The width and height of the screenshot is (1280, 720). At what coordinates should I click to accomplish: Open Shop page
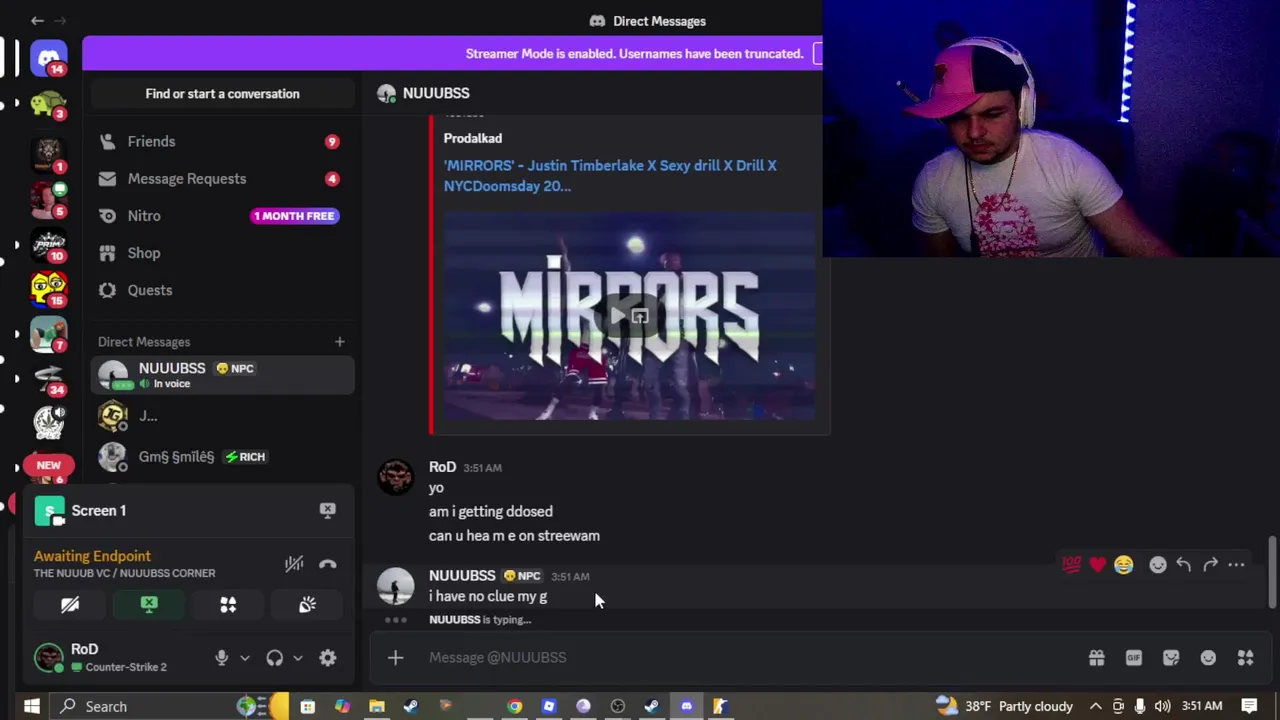[x=222, y=252]
